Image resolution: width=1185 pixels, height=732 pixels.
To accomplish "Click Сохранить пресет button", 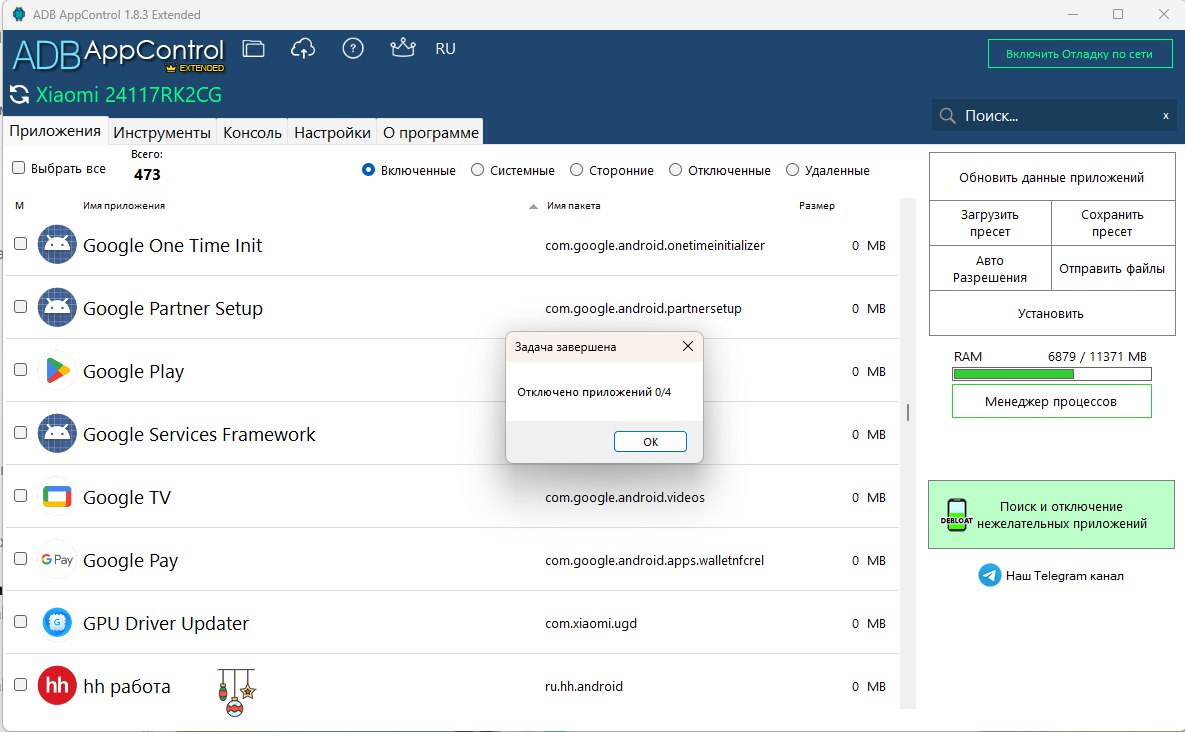I will (1112, 223).
